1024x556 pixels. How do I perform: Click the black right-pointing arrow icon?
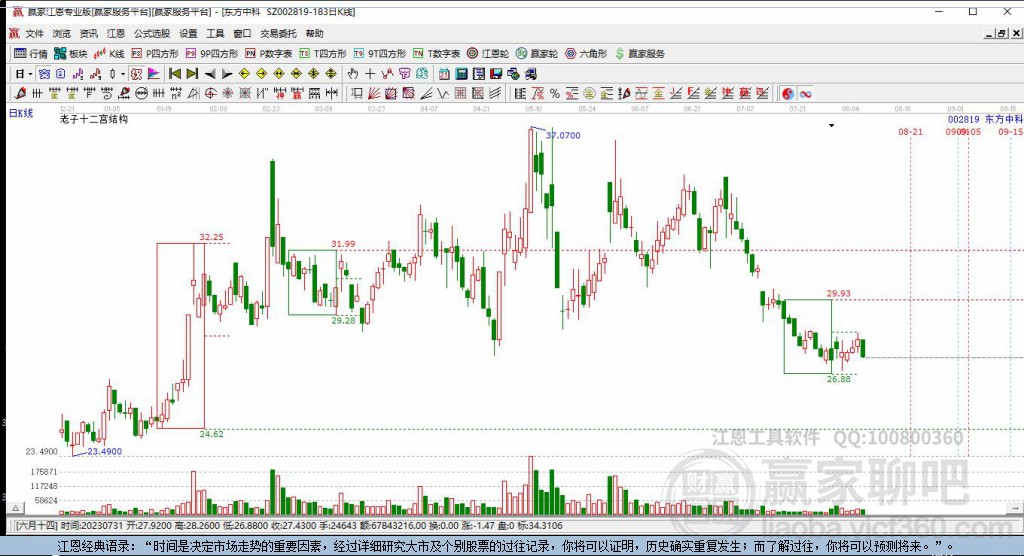(x=227, y=74)
